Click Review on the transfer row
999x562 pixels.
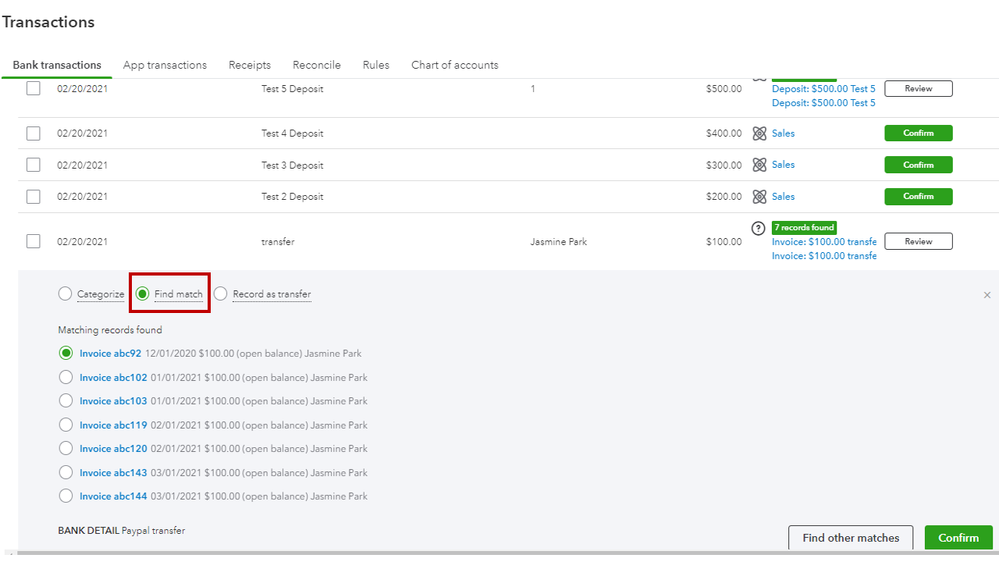tap(918, 241)
